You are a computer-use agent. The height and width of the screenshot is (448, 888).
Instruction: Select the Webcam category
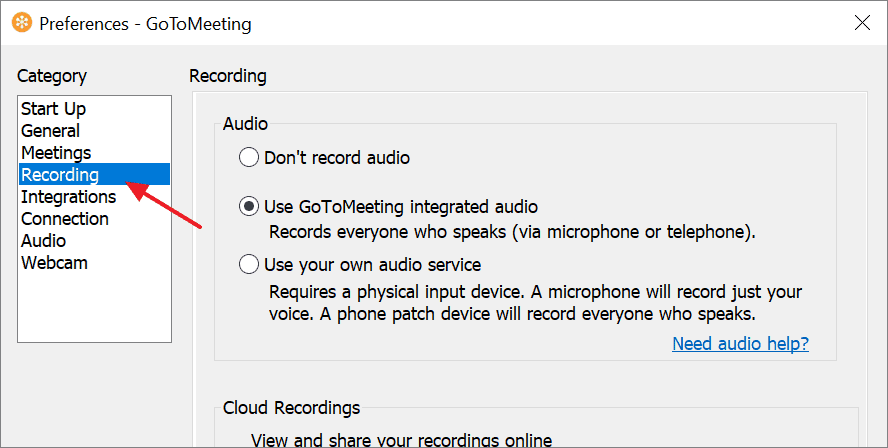click(54, 263)
